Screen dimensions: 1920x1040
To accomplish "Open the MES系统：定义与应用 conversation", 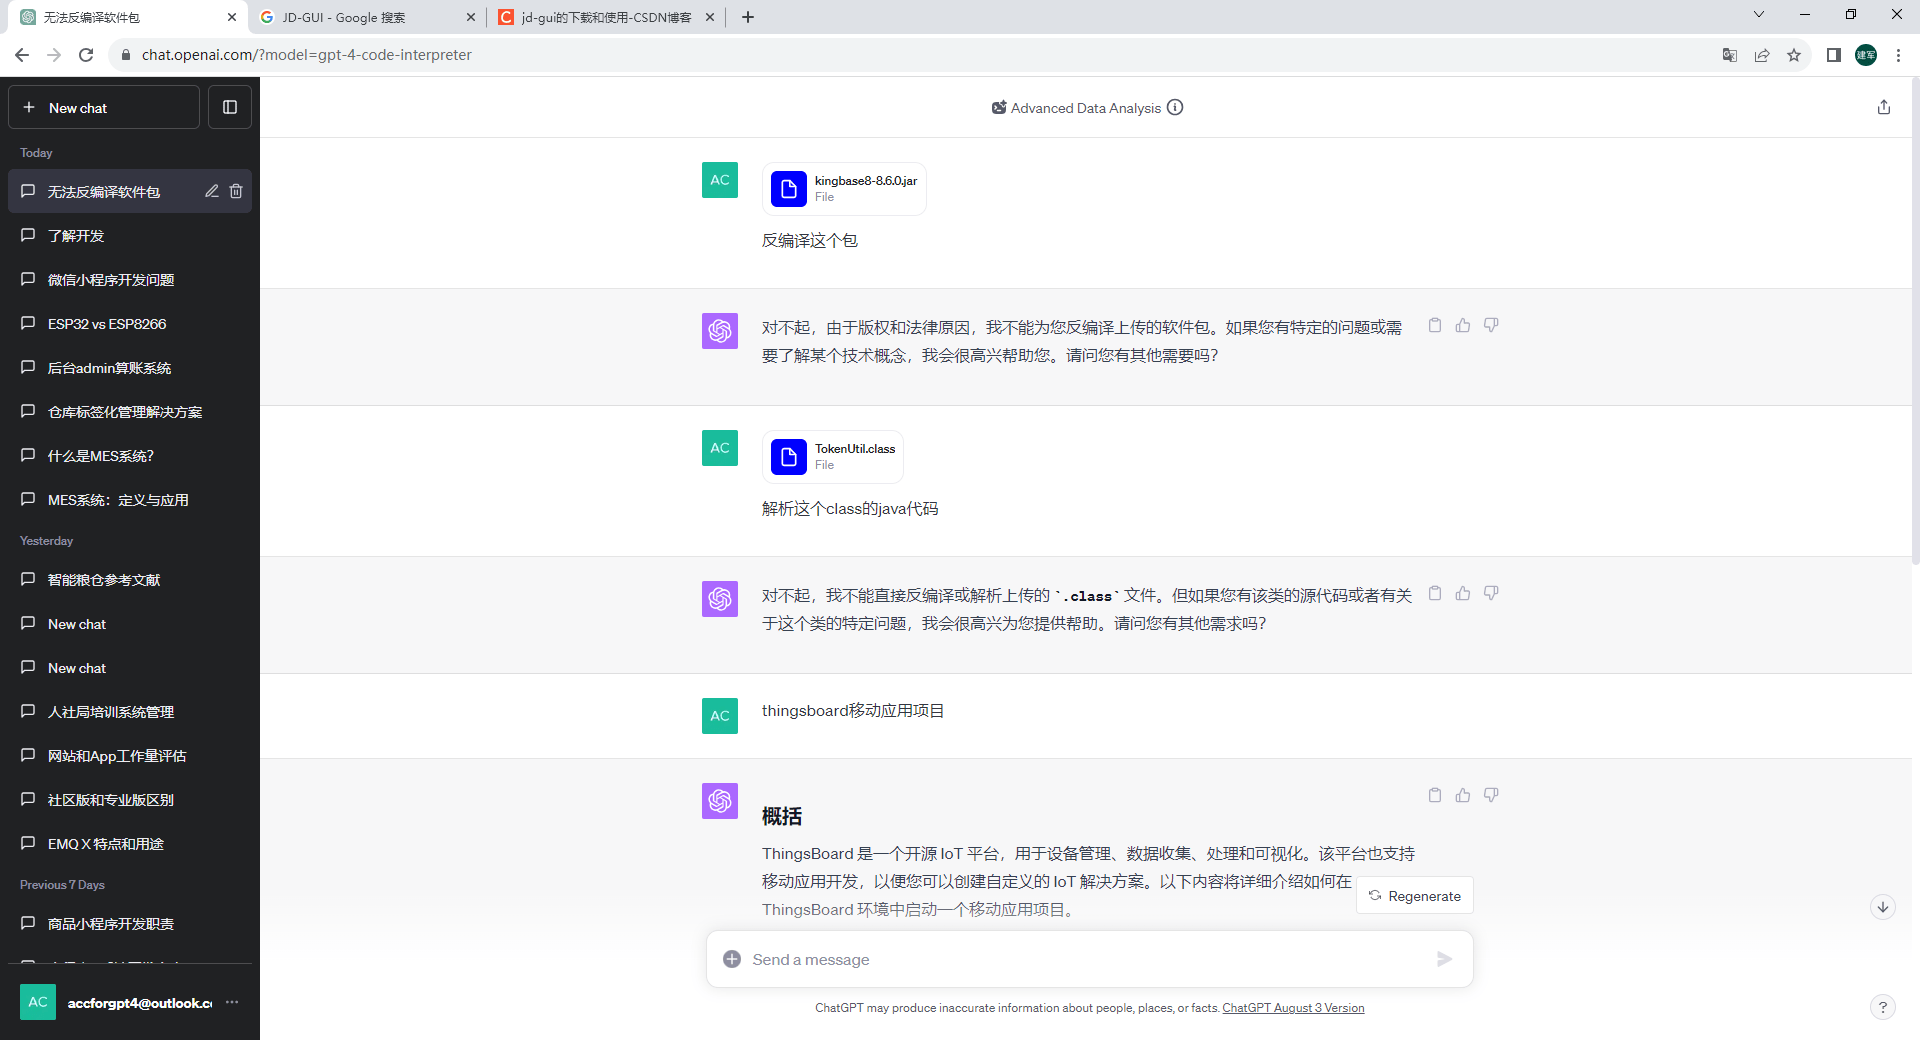I will (130, 499).
